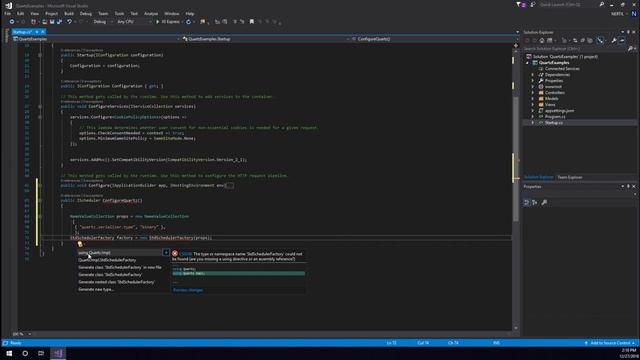The image size is (640, 360).
Task: Toggle the Preview Selected Items icon in Solution Explorer
Action: point(622,40)
